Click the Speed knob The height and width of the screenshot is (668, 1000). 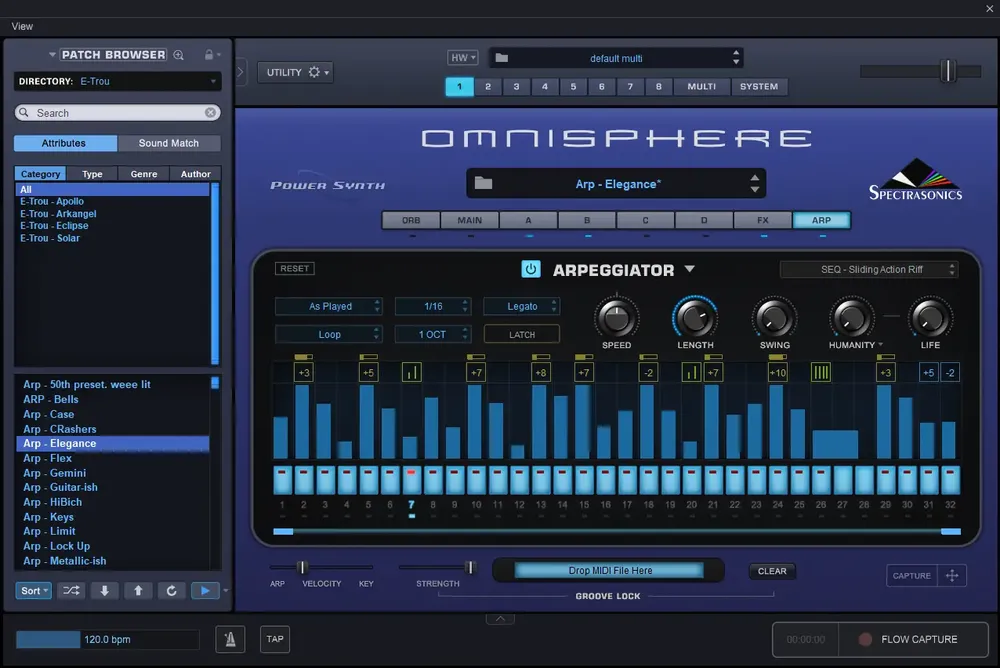tap(616, 318)
